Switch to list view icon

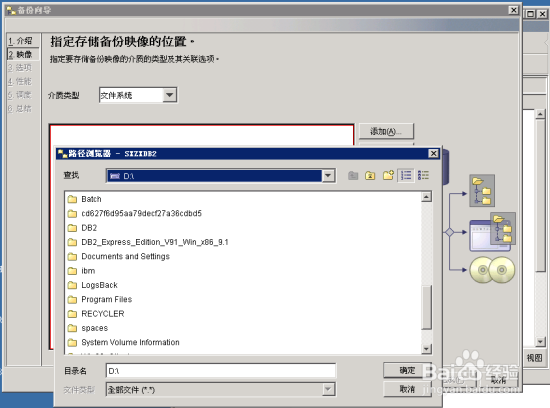[x=406, y=175]
